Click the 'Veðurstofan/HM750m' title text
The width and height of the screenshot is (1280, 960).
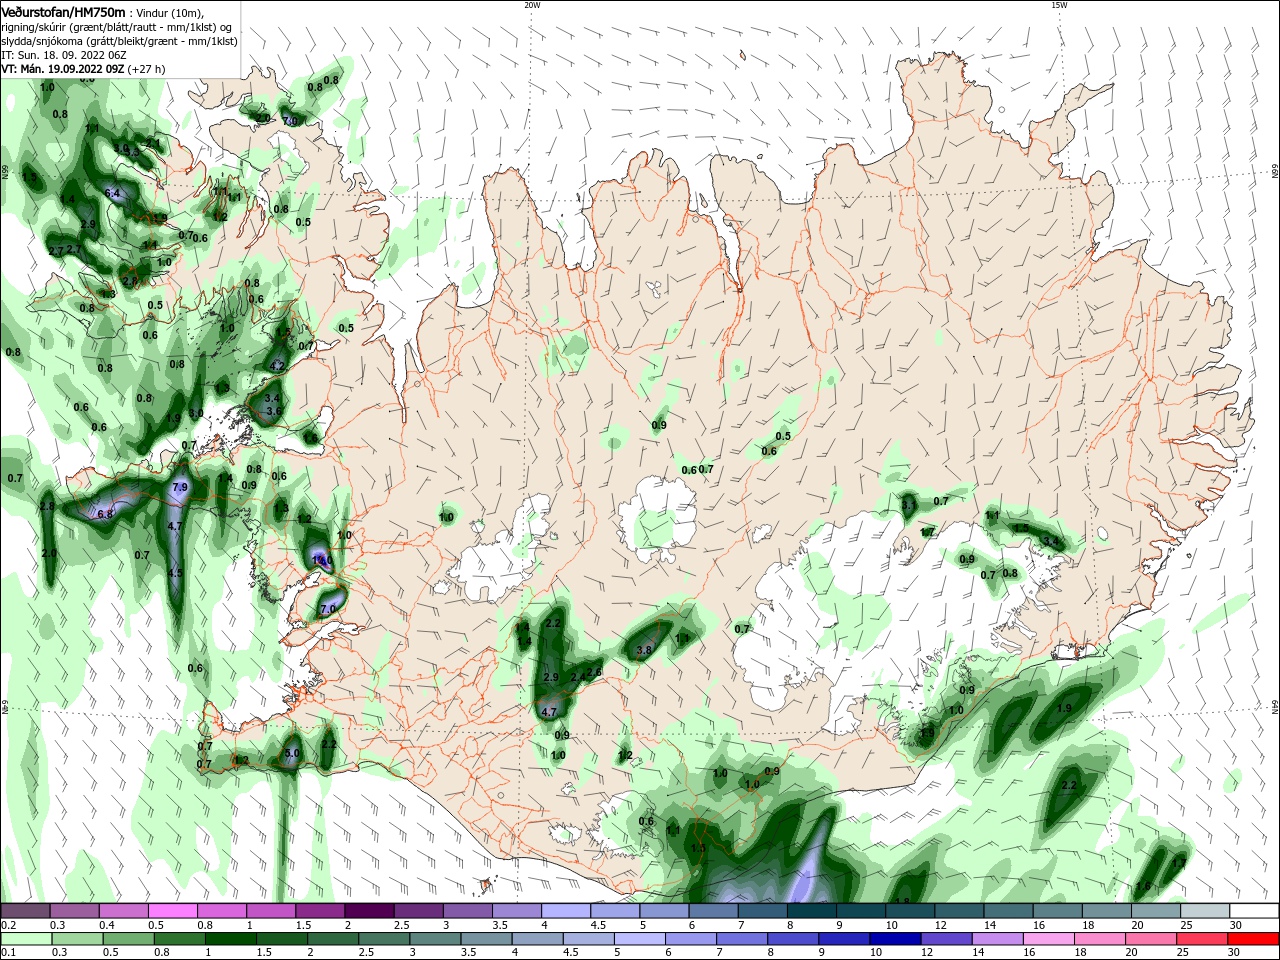tap(63, 11)
